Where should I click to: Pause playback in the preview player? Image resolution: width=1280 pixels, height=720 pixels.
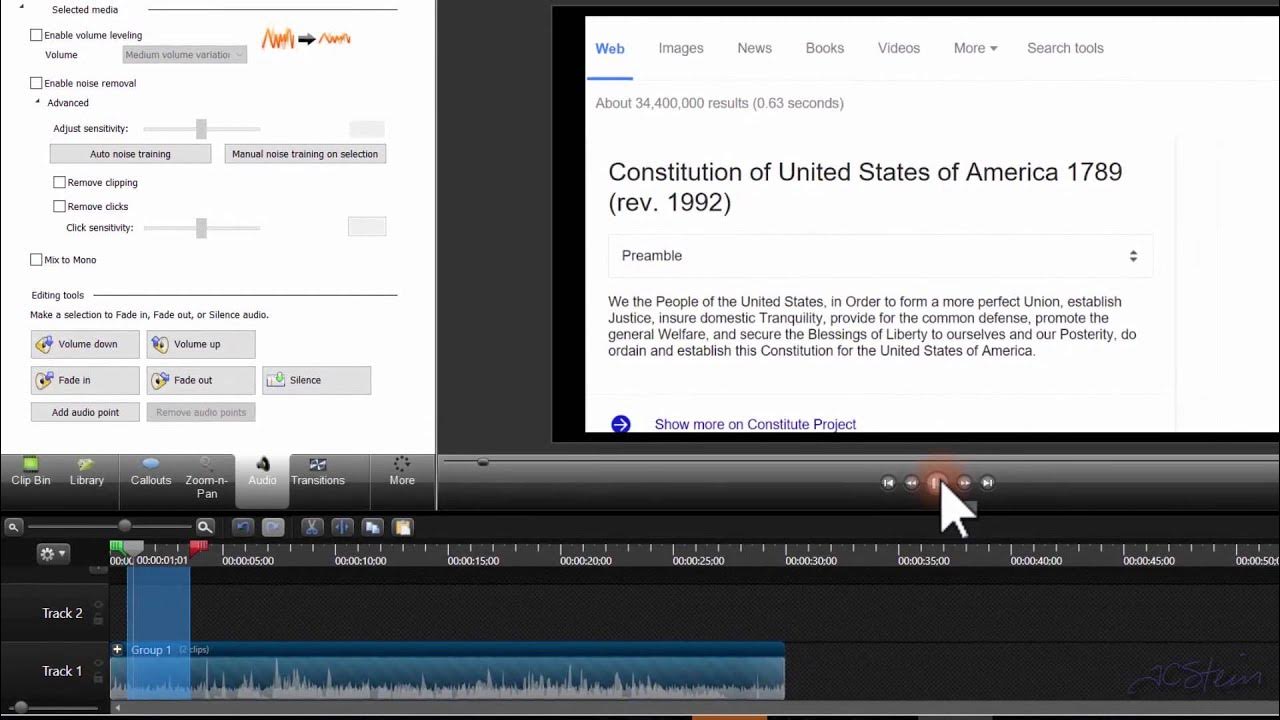click(x=937, y=483)
